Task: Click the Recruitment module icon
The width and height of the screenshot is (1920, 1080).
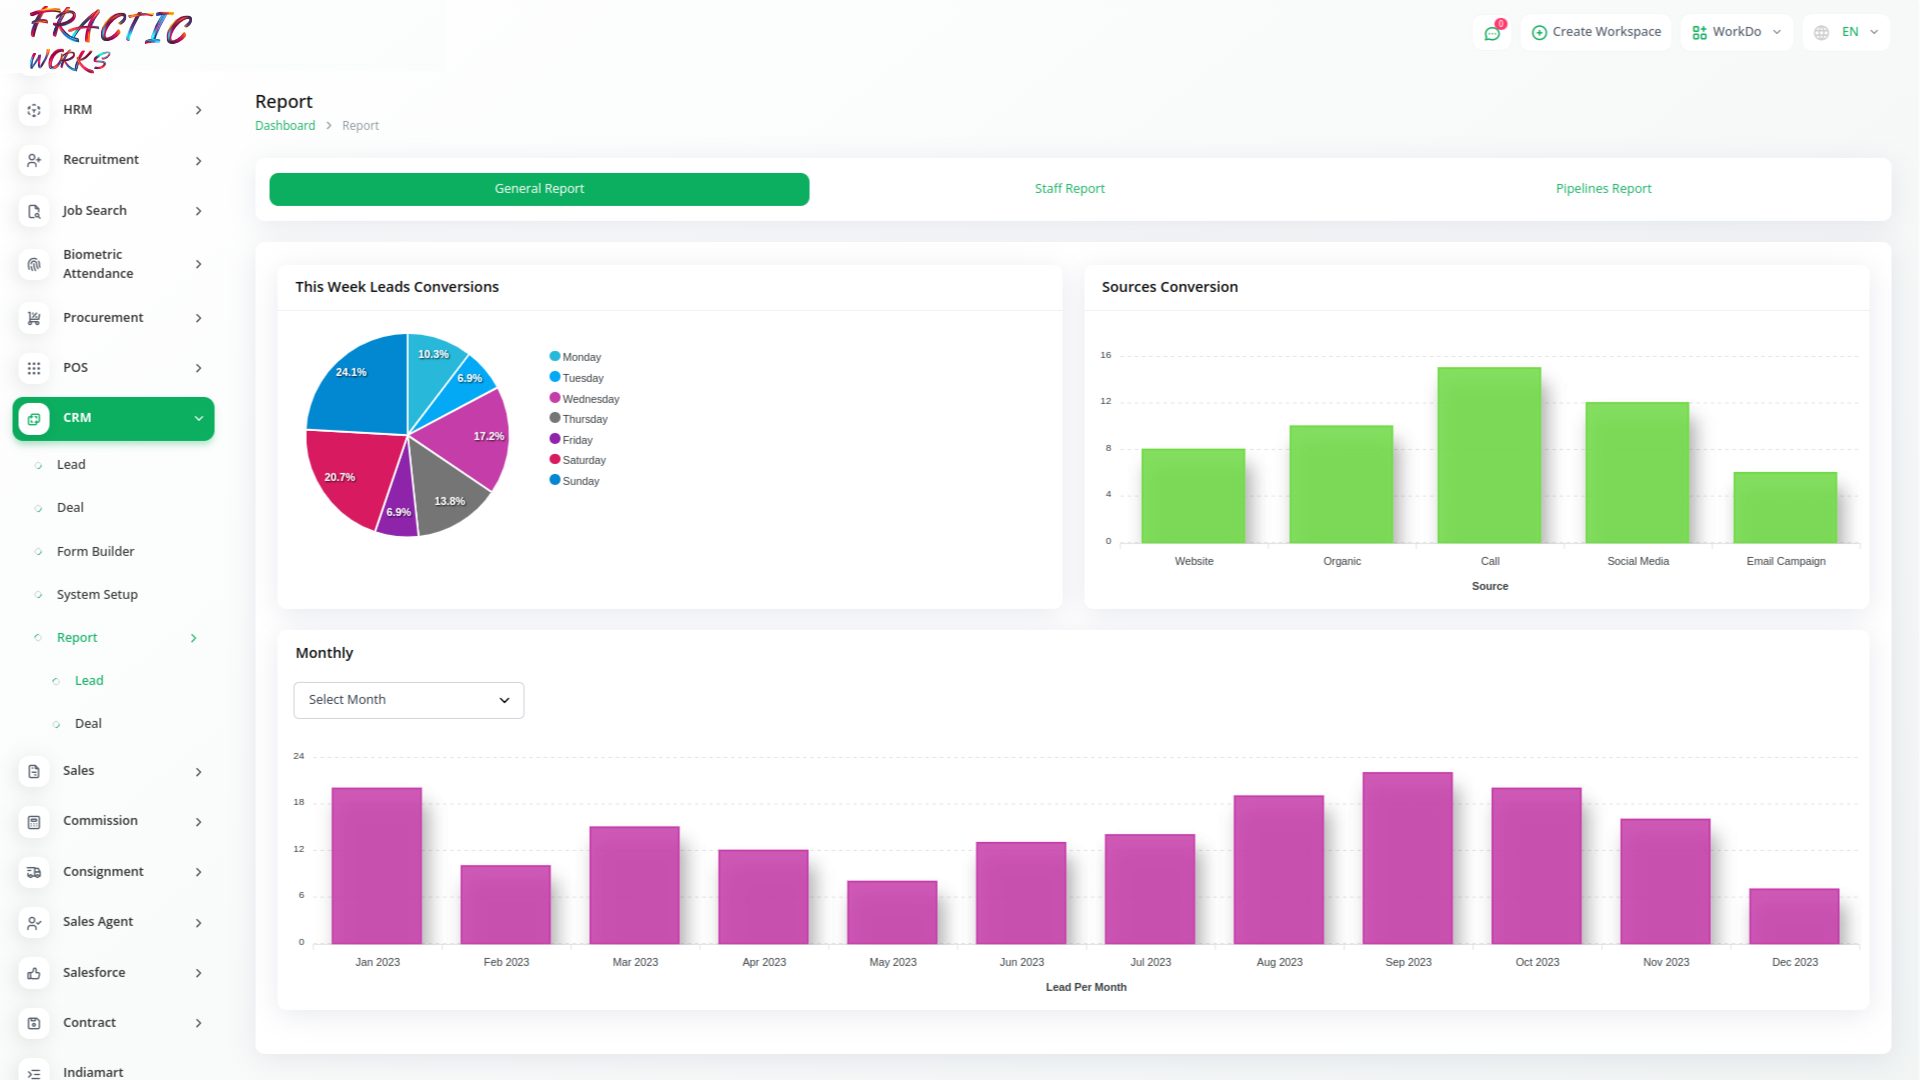Action: pos(34,160)
